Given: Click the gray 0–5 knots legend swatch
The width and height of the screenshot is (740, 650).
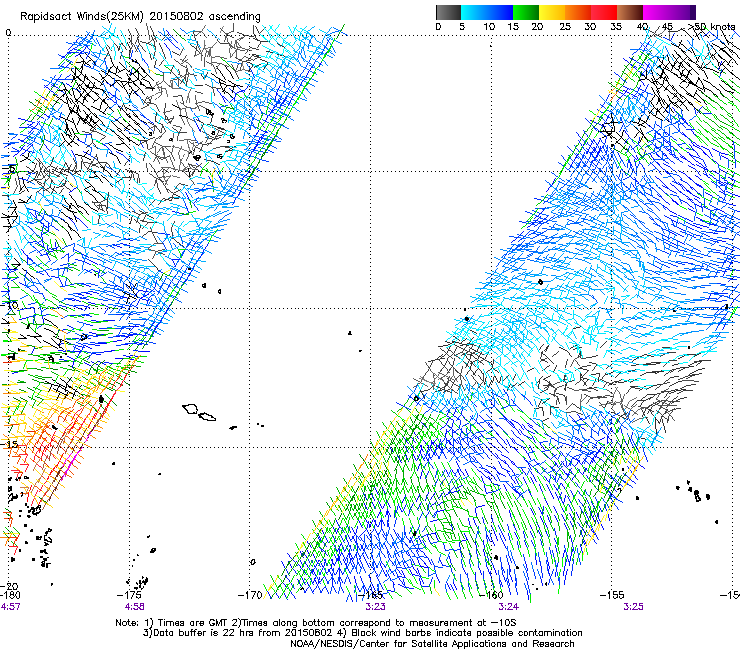Looking at the screenshot, I should coord(448,12).
